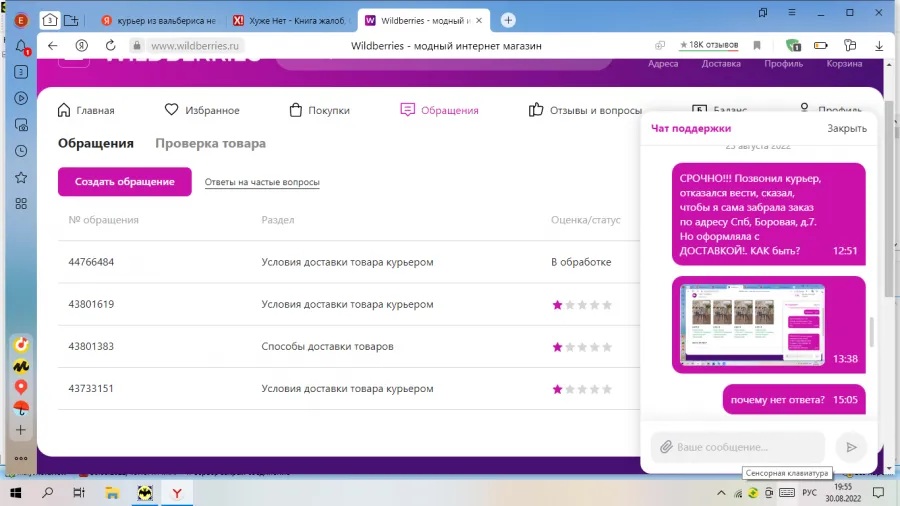900x506 pixels.
Task: Switch to tab 'курьер из вальбериса'
Action: pos(158,21)
